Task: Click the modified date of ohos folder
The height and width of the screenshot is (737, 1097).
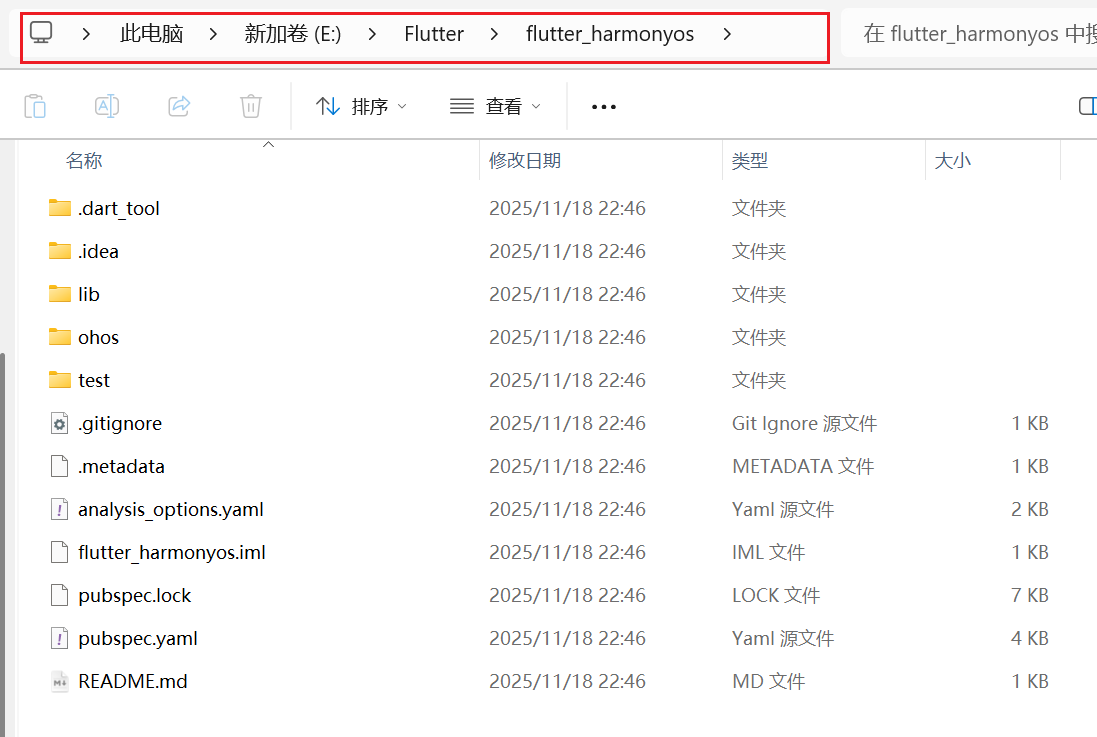Action: tap(567, 337)
